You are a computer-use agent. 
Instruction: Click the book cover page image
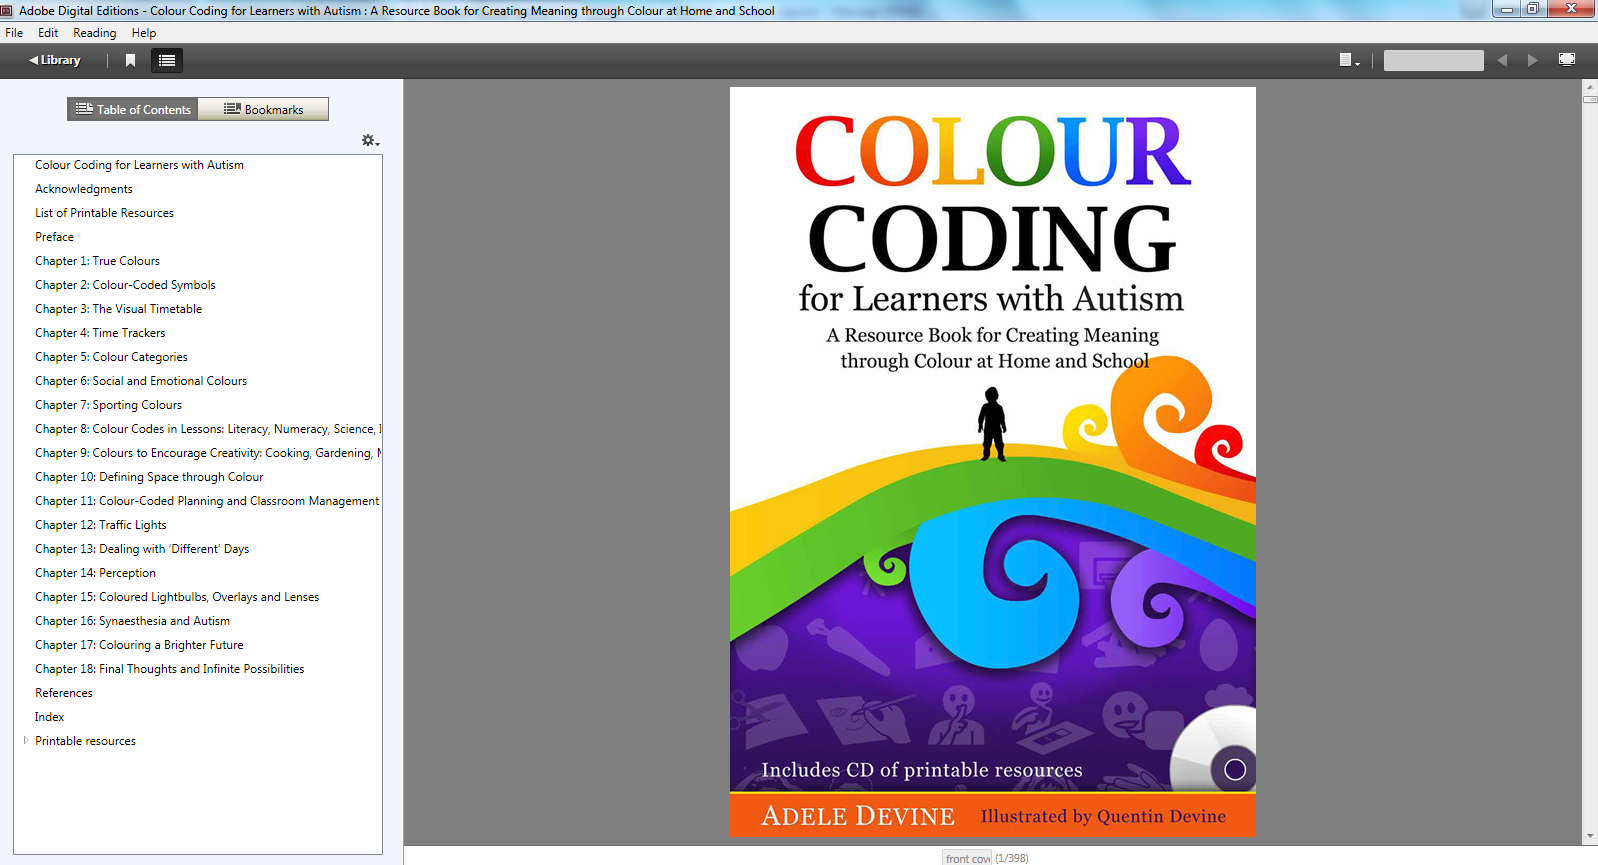click(992, 462)
